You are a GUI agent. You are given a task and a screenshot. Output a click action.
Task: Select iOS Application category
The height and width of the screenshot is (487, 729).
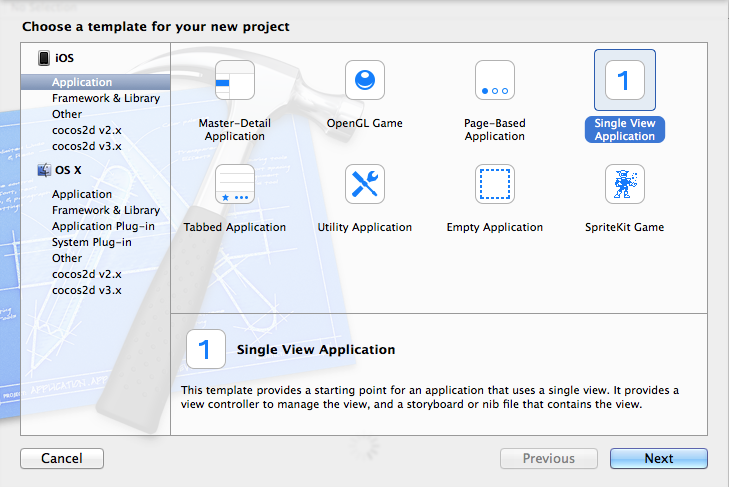pos(95,82)
